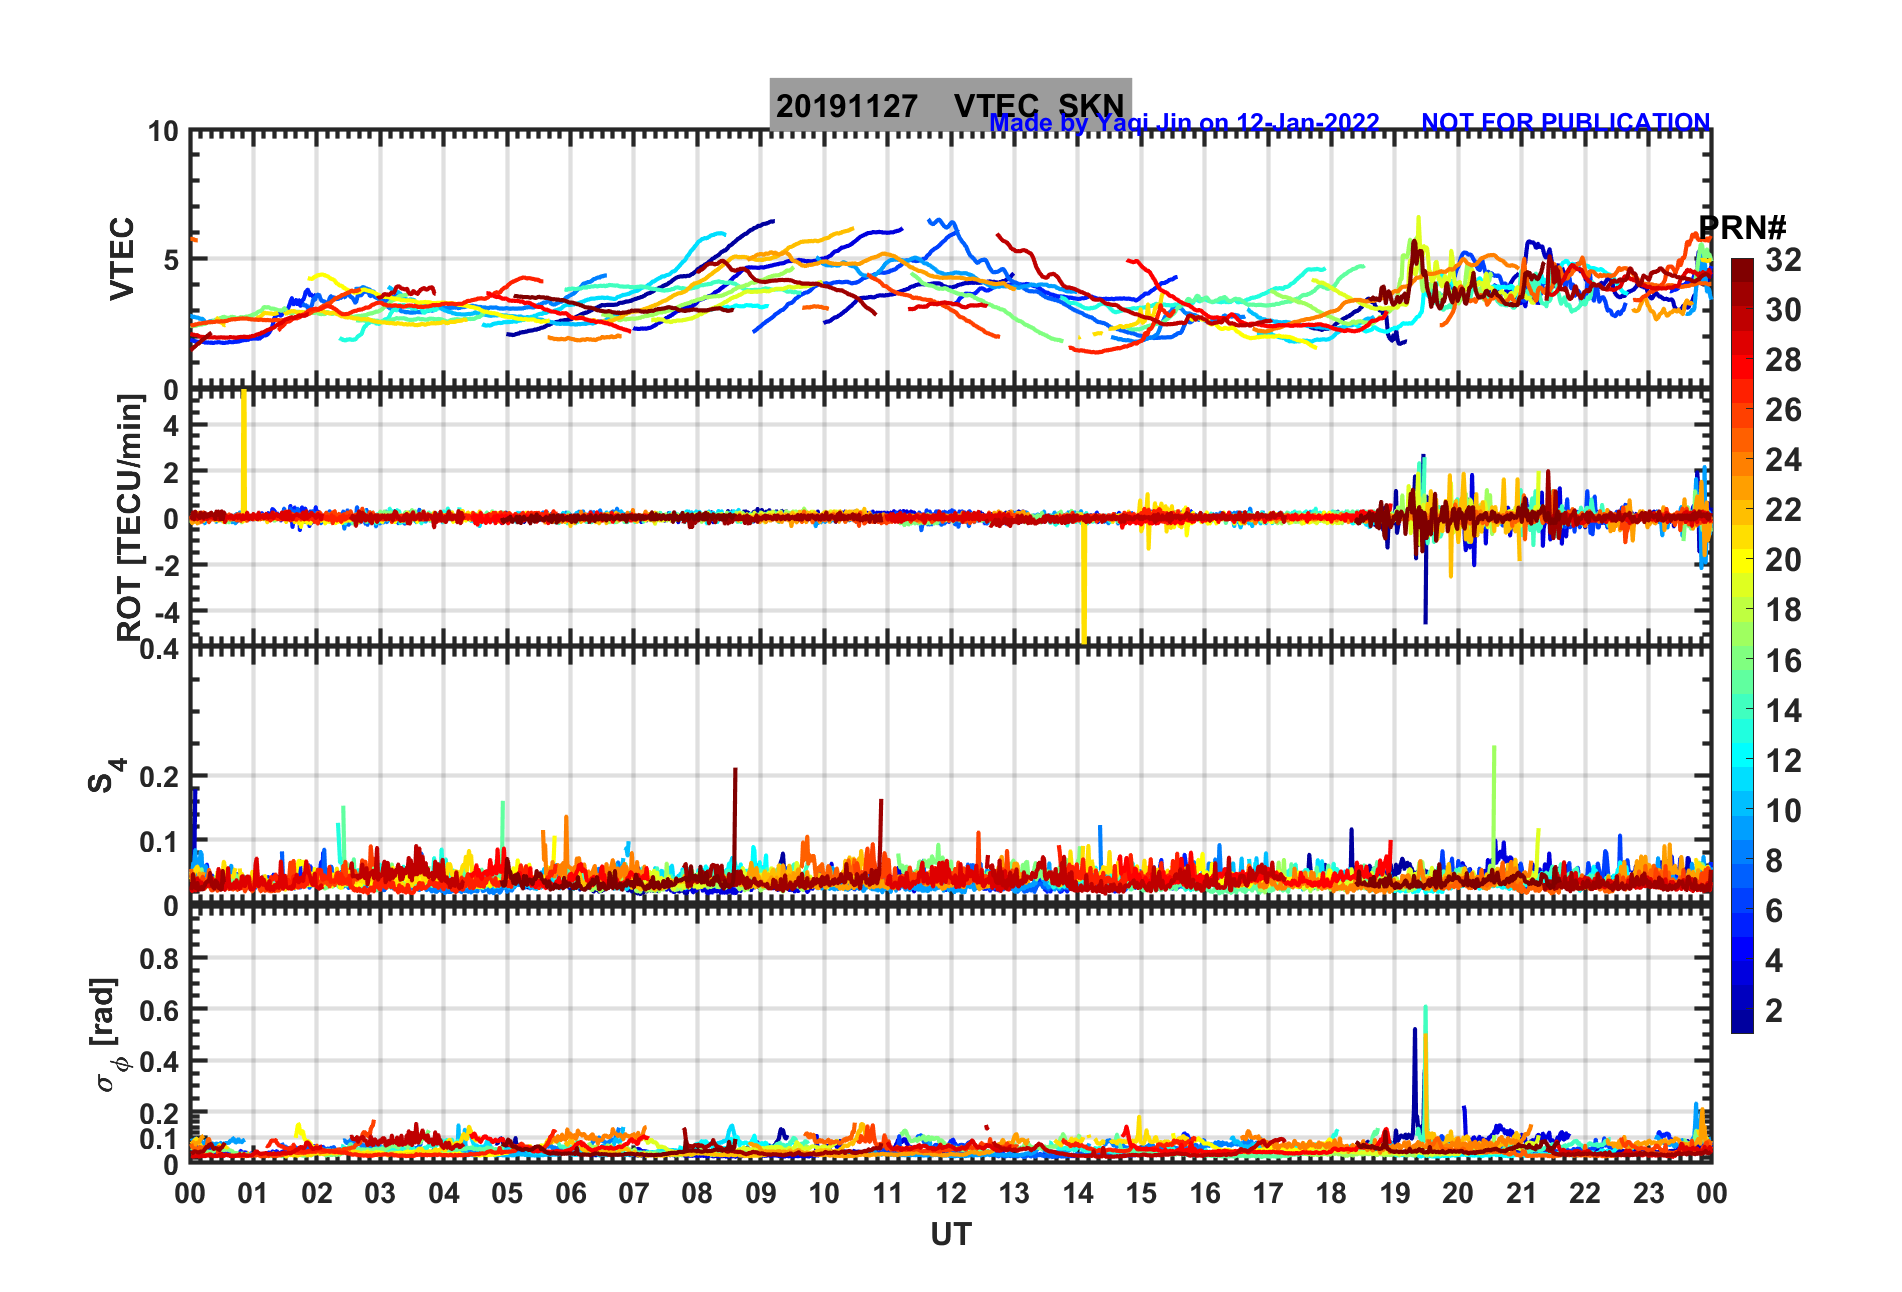The image size is (1902, 1292).
Task: Click PRN colorbar tick label 6
Action: pyautogui.click(x=1774, y=911)
